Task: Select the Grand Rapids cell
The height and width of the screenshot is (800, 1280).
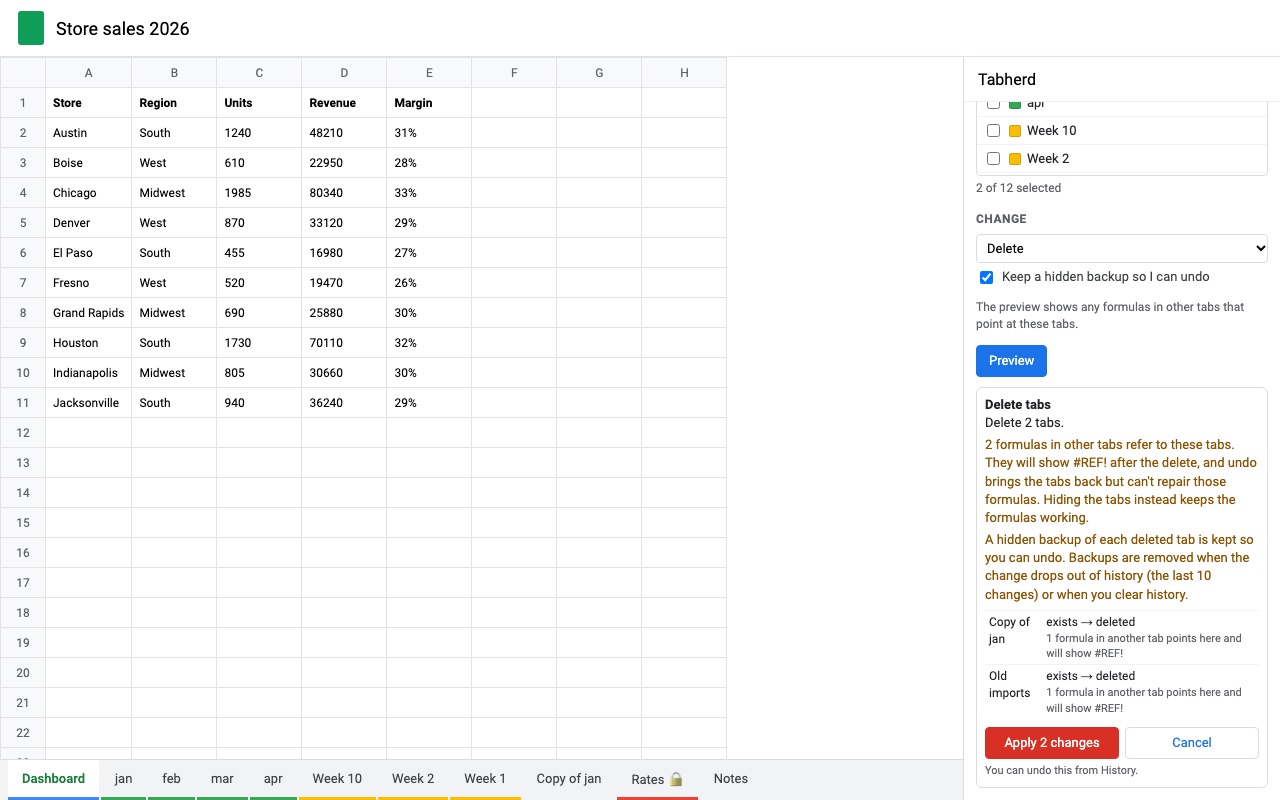Action: tap(89, 313)
